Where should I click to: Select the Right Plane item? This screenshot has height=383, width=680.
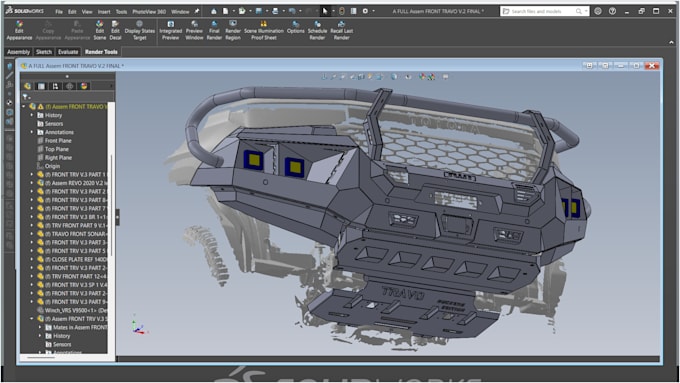[x=54, y=157]
